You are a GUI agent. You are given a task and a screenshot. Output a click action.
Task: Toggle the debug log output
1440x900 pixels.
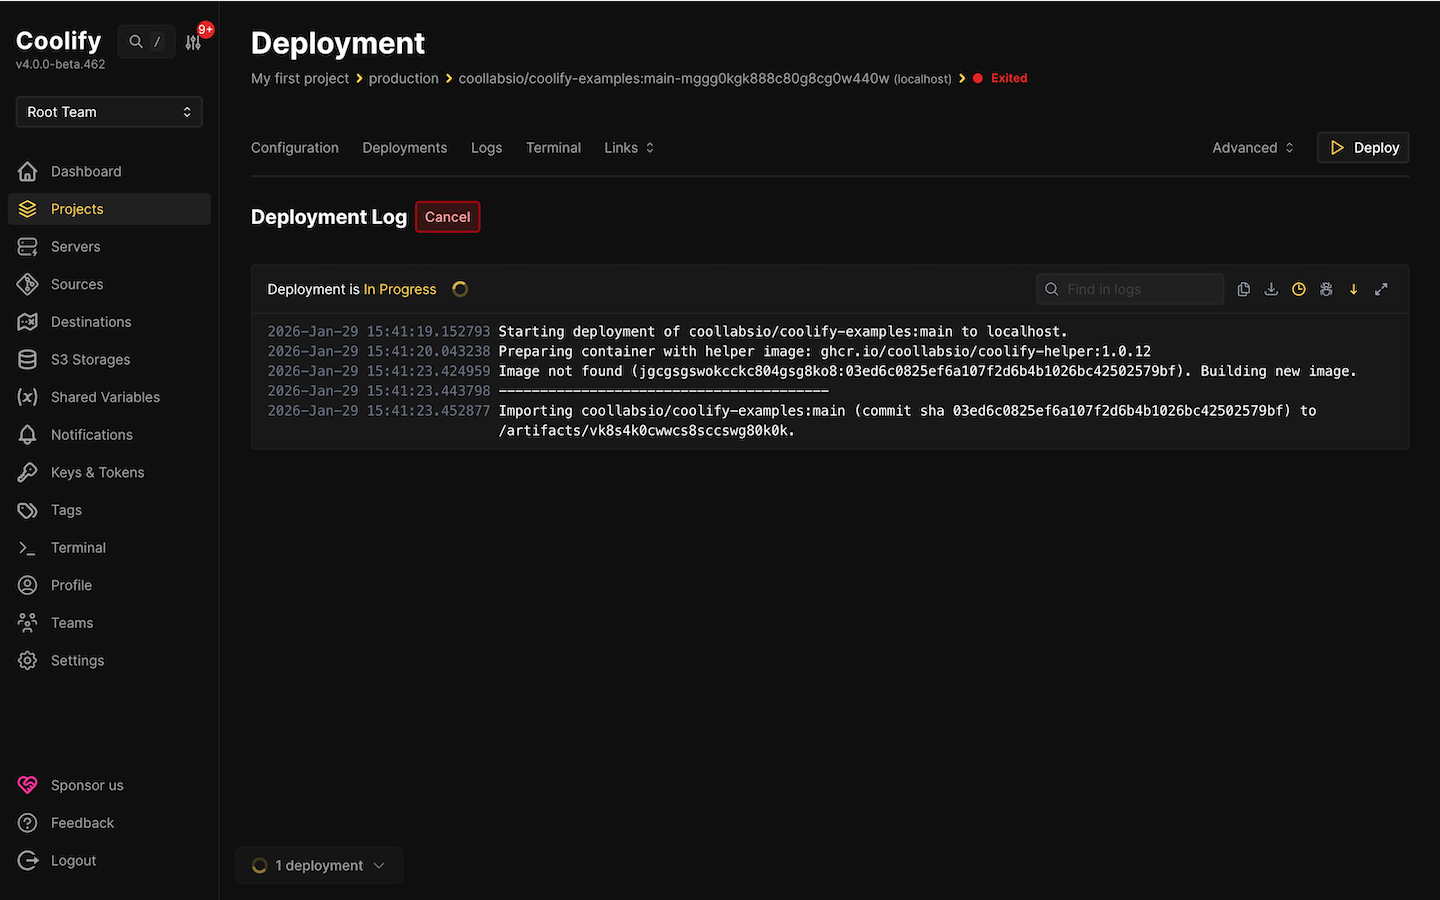coord(1326,289)
